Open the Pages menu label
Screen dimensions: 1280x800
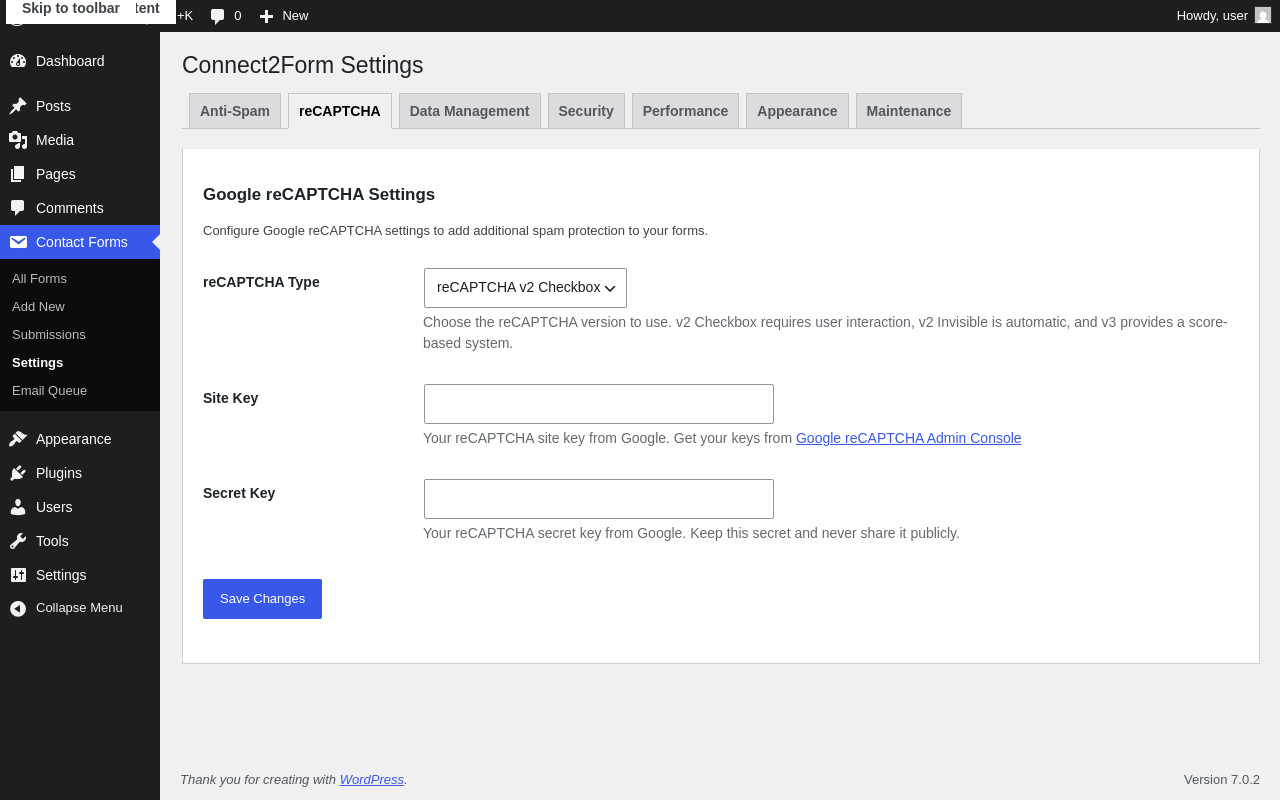tap(56, 174)
